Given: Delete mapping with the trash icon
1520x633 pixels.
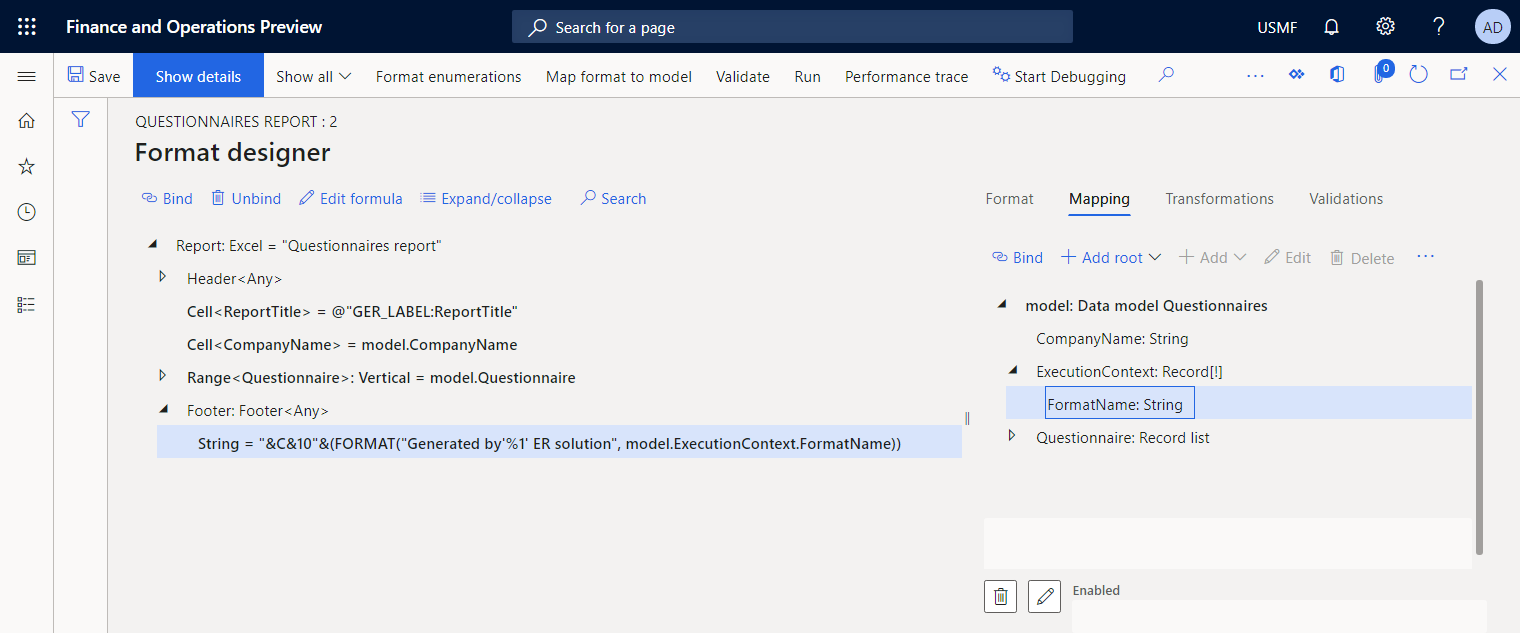Looking at the screenshot, I should click(x=1000, y=596).
